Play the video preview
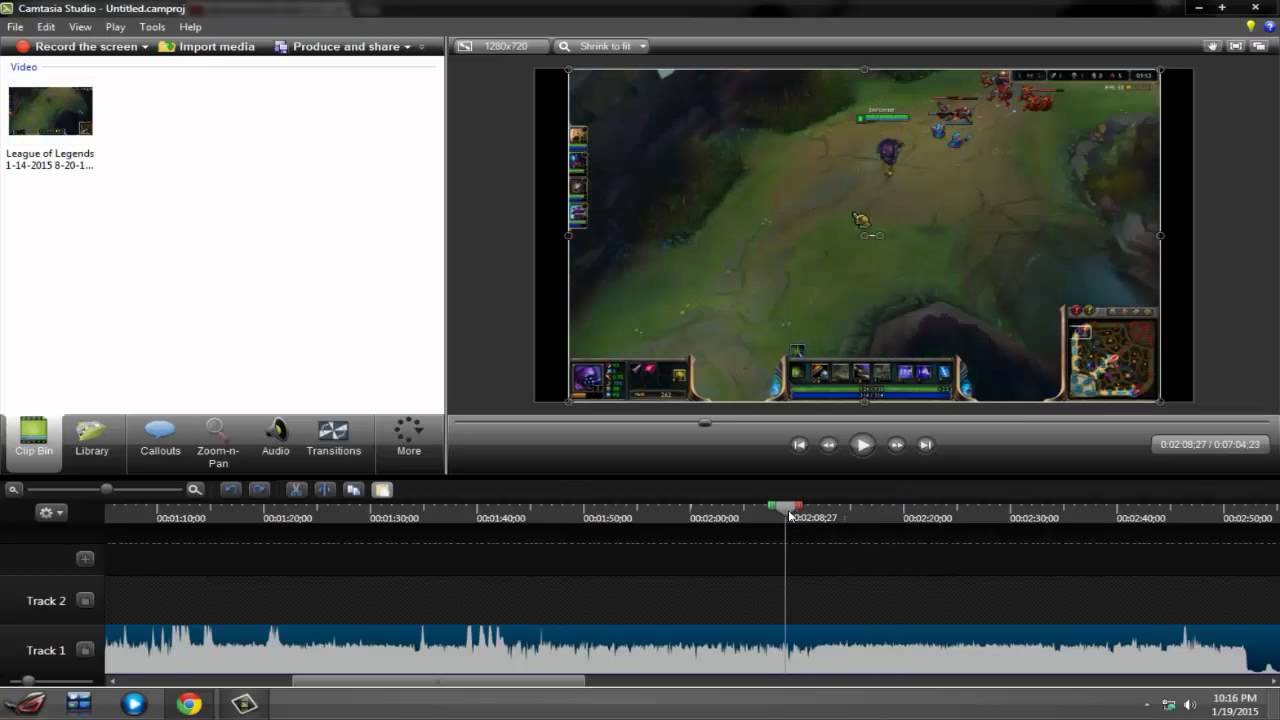Screen dimensions: 1280x720 point(862,445)
